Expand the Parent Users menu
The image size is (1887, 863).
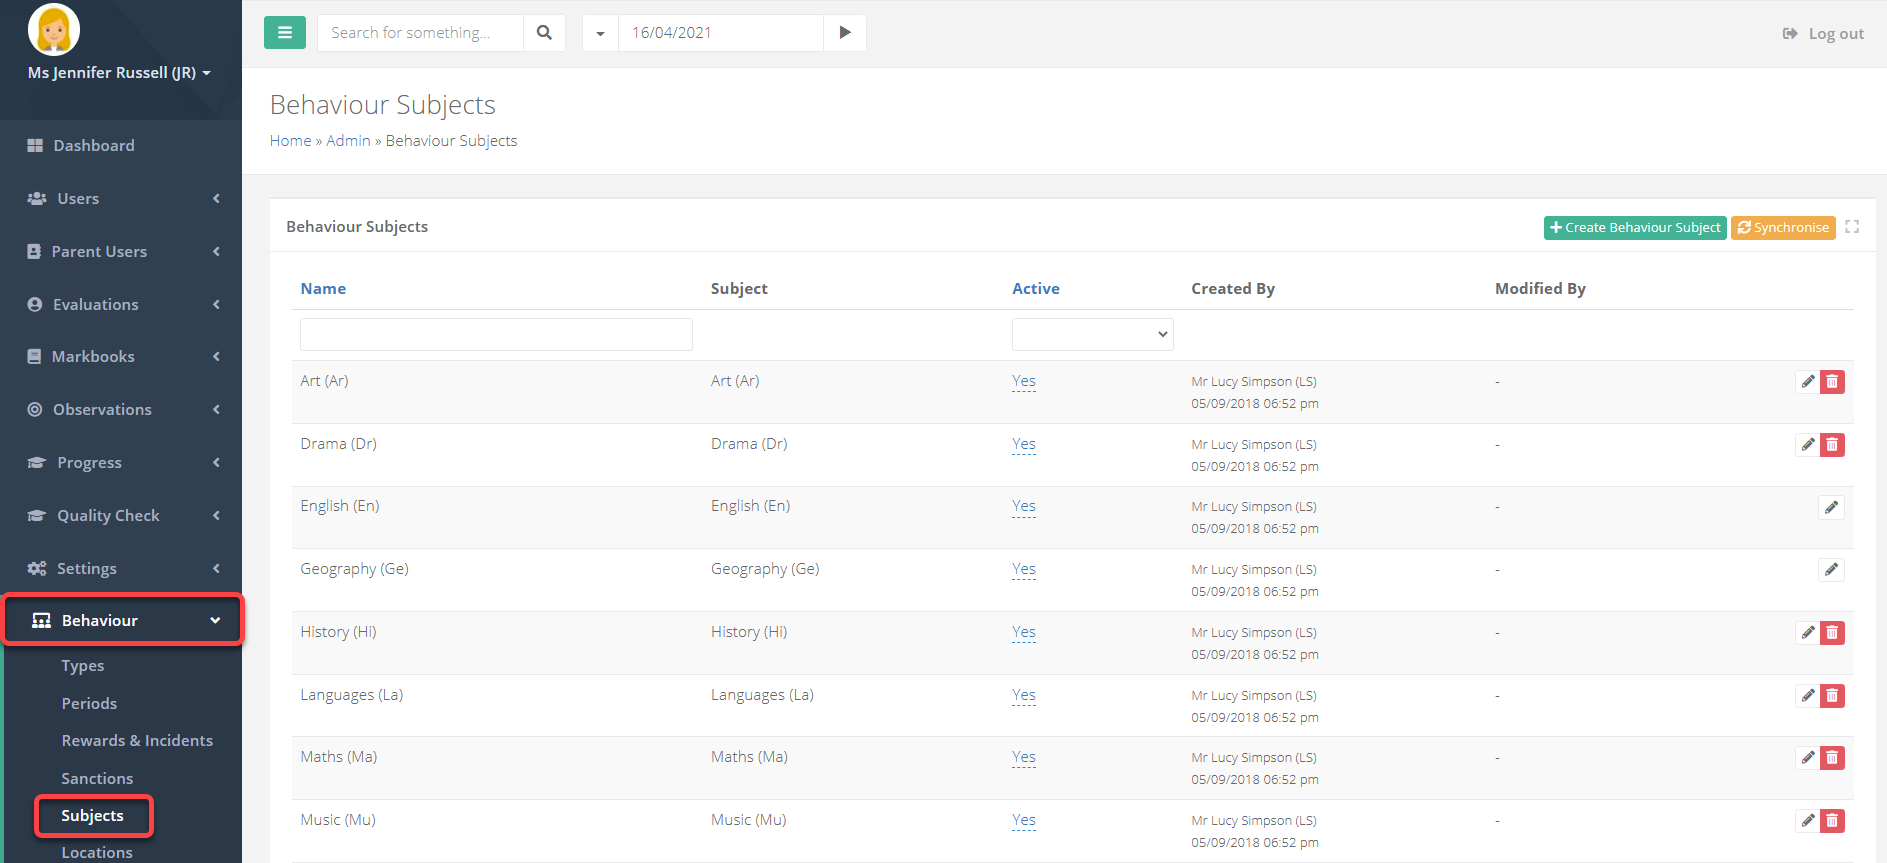(x=121, y=251)
